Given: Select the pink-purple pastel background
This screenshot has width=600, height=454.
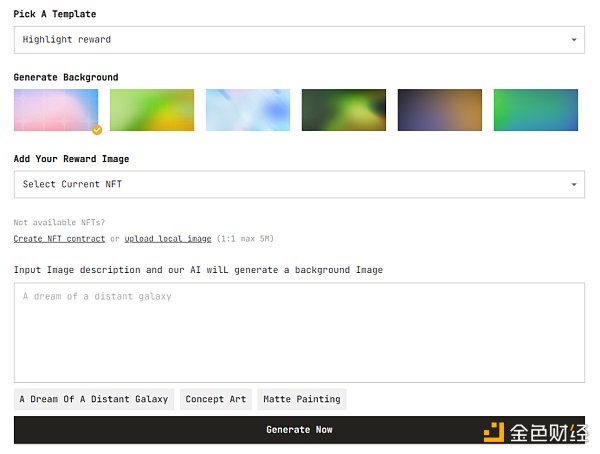Looking at the screenshot, I should (x=56, y=110).
